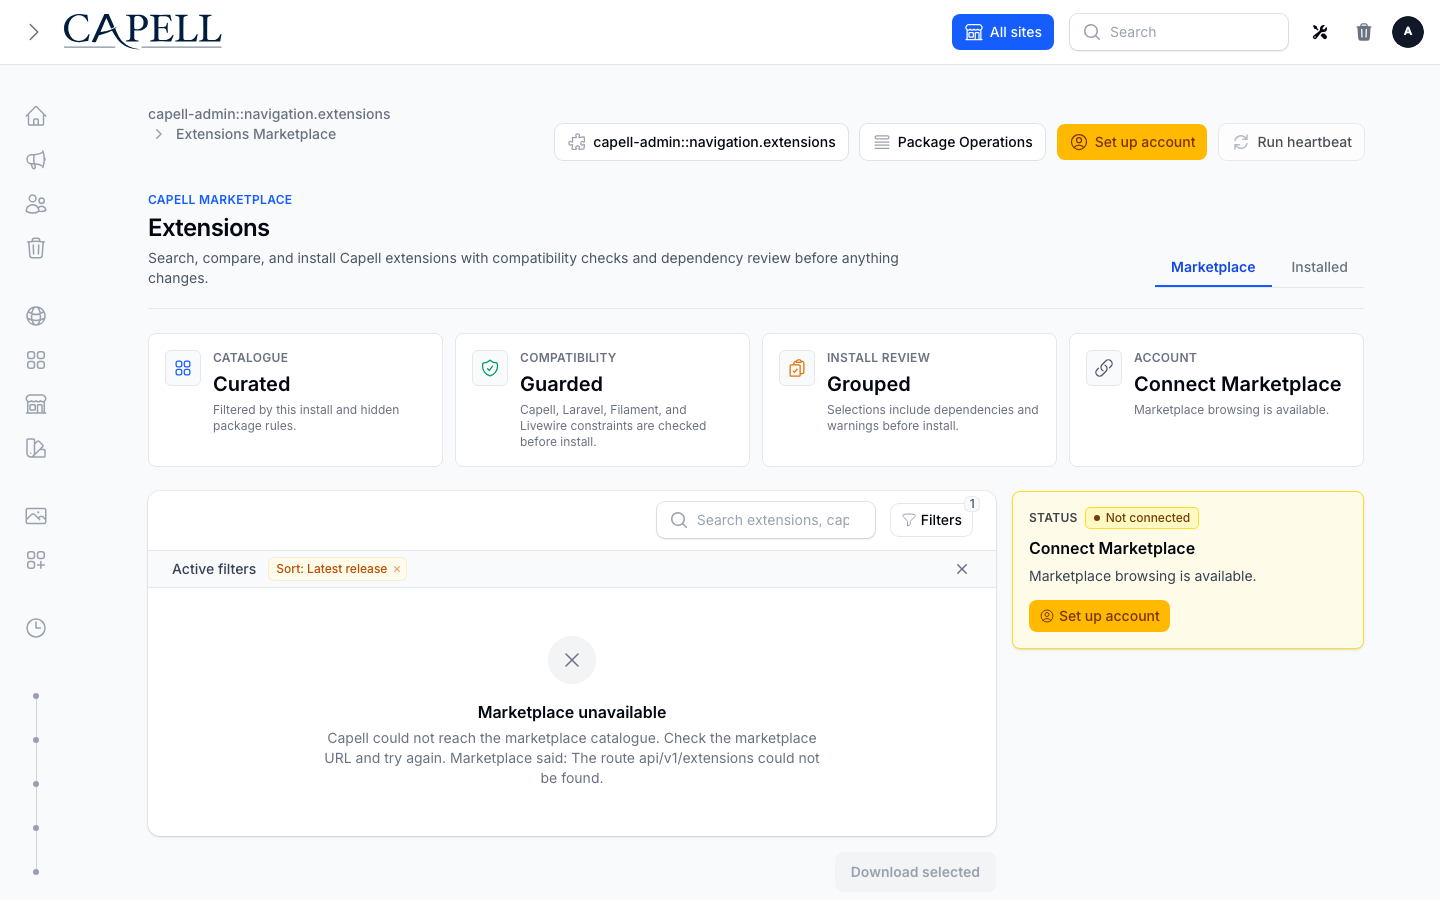Click the Grouped install review heading
This screenshot has width=1440, height=900.
[x=869, y=384]
